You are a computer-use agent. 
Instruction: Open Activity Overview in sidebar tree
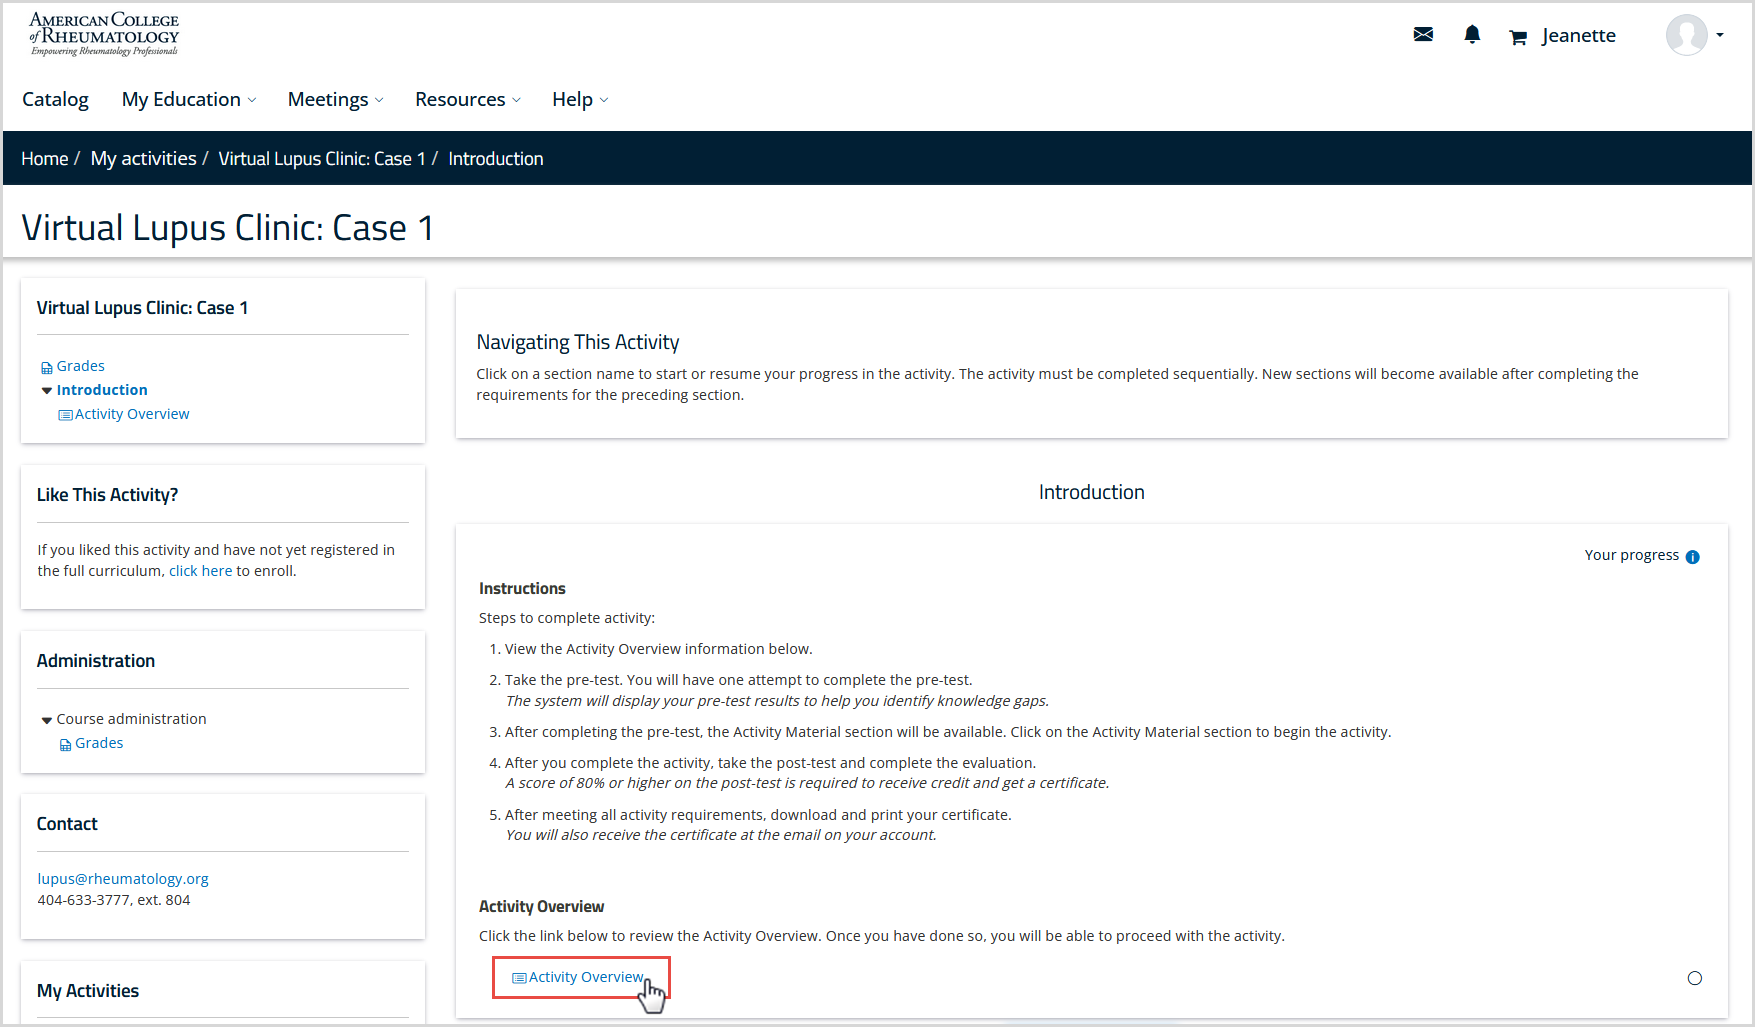click(x=132, y=414)
